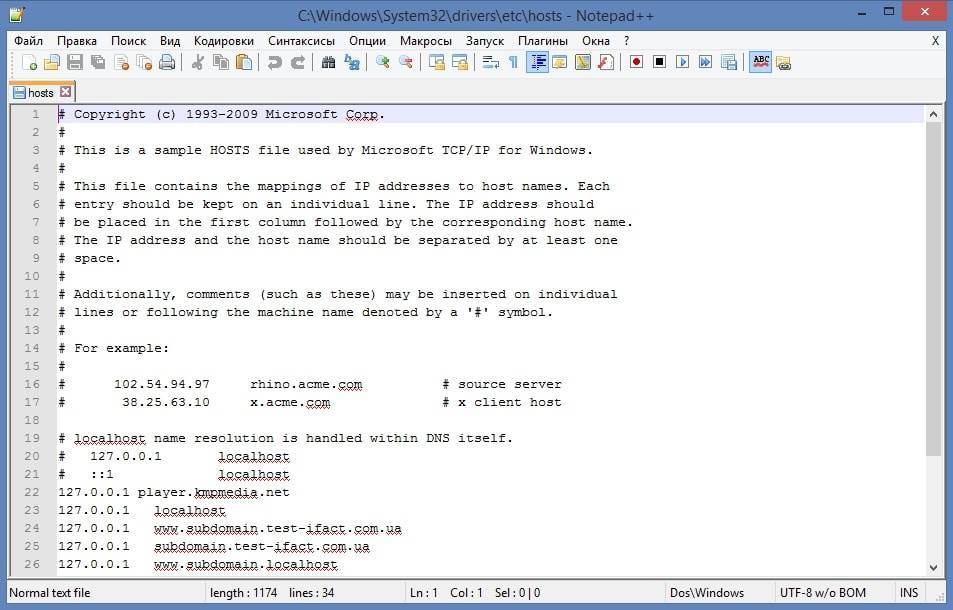Screen dimensions: 953x610
Task: Run macro multiple times icon
Action: (x=706, y=62)
